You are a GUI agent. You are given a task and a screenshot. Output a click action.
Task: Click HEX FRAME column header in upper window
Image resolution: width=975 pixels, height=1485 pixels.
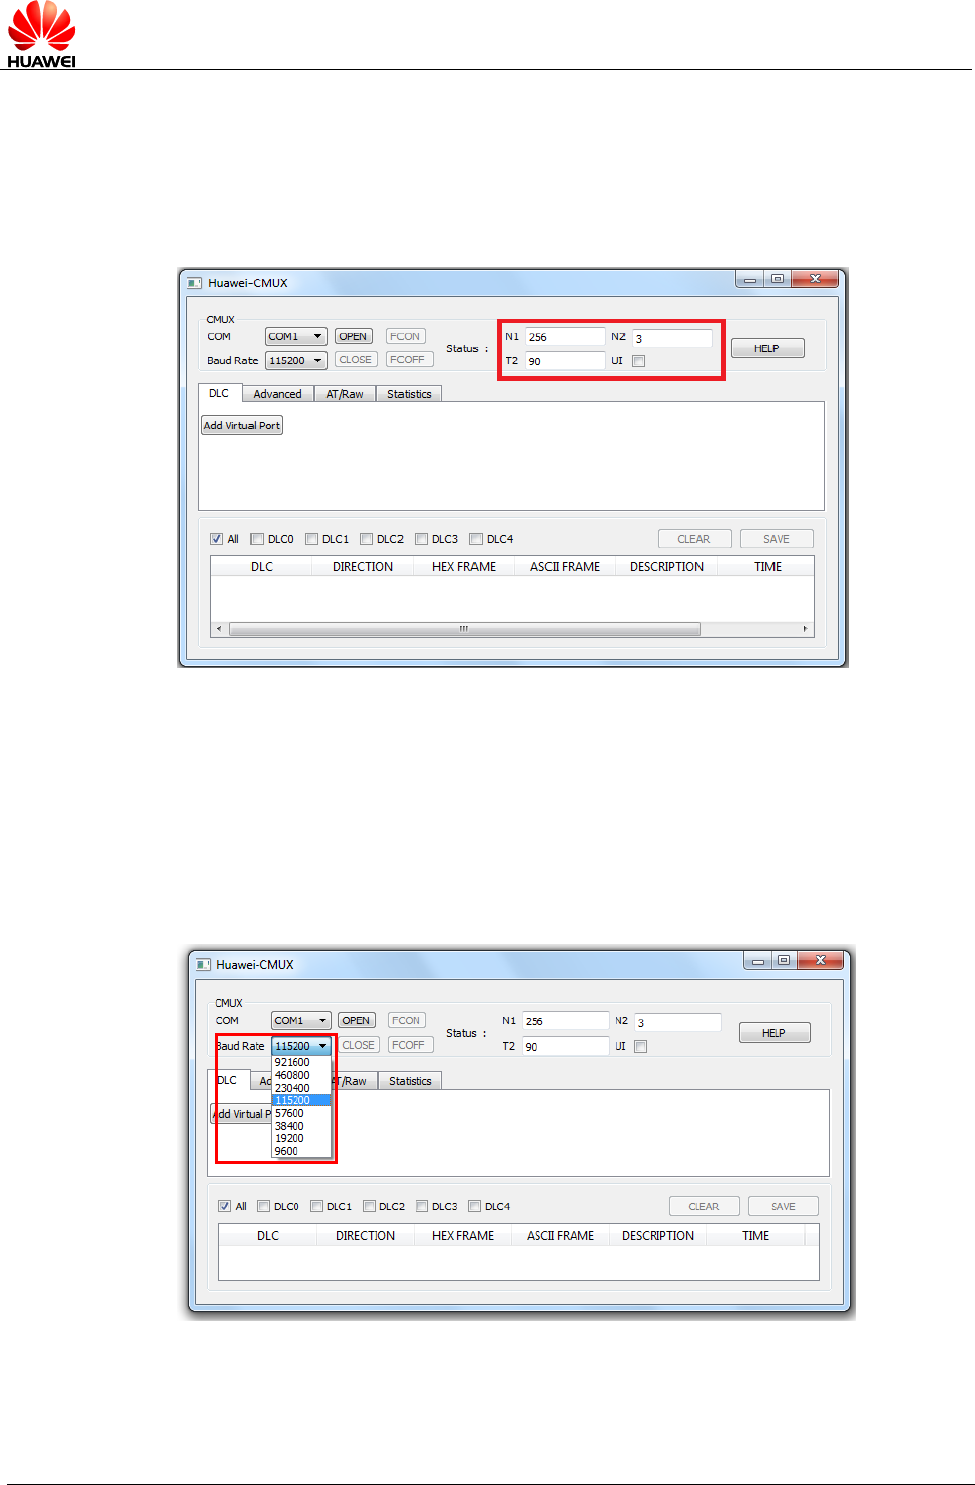(464, 566)
